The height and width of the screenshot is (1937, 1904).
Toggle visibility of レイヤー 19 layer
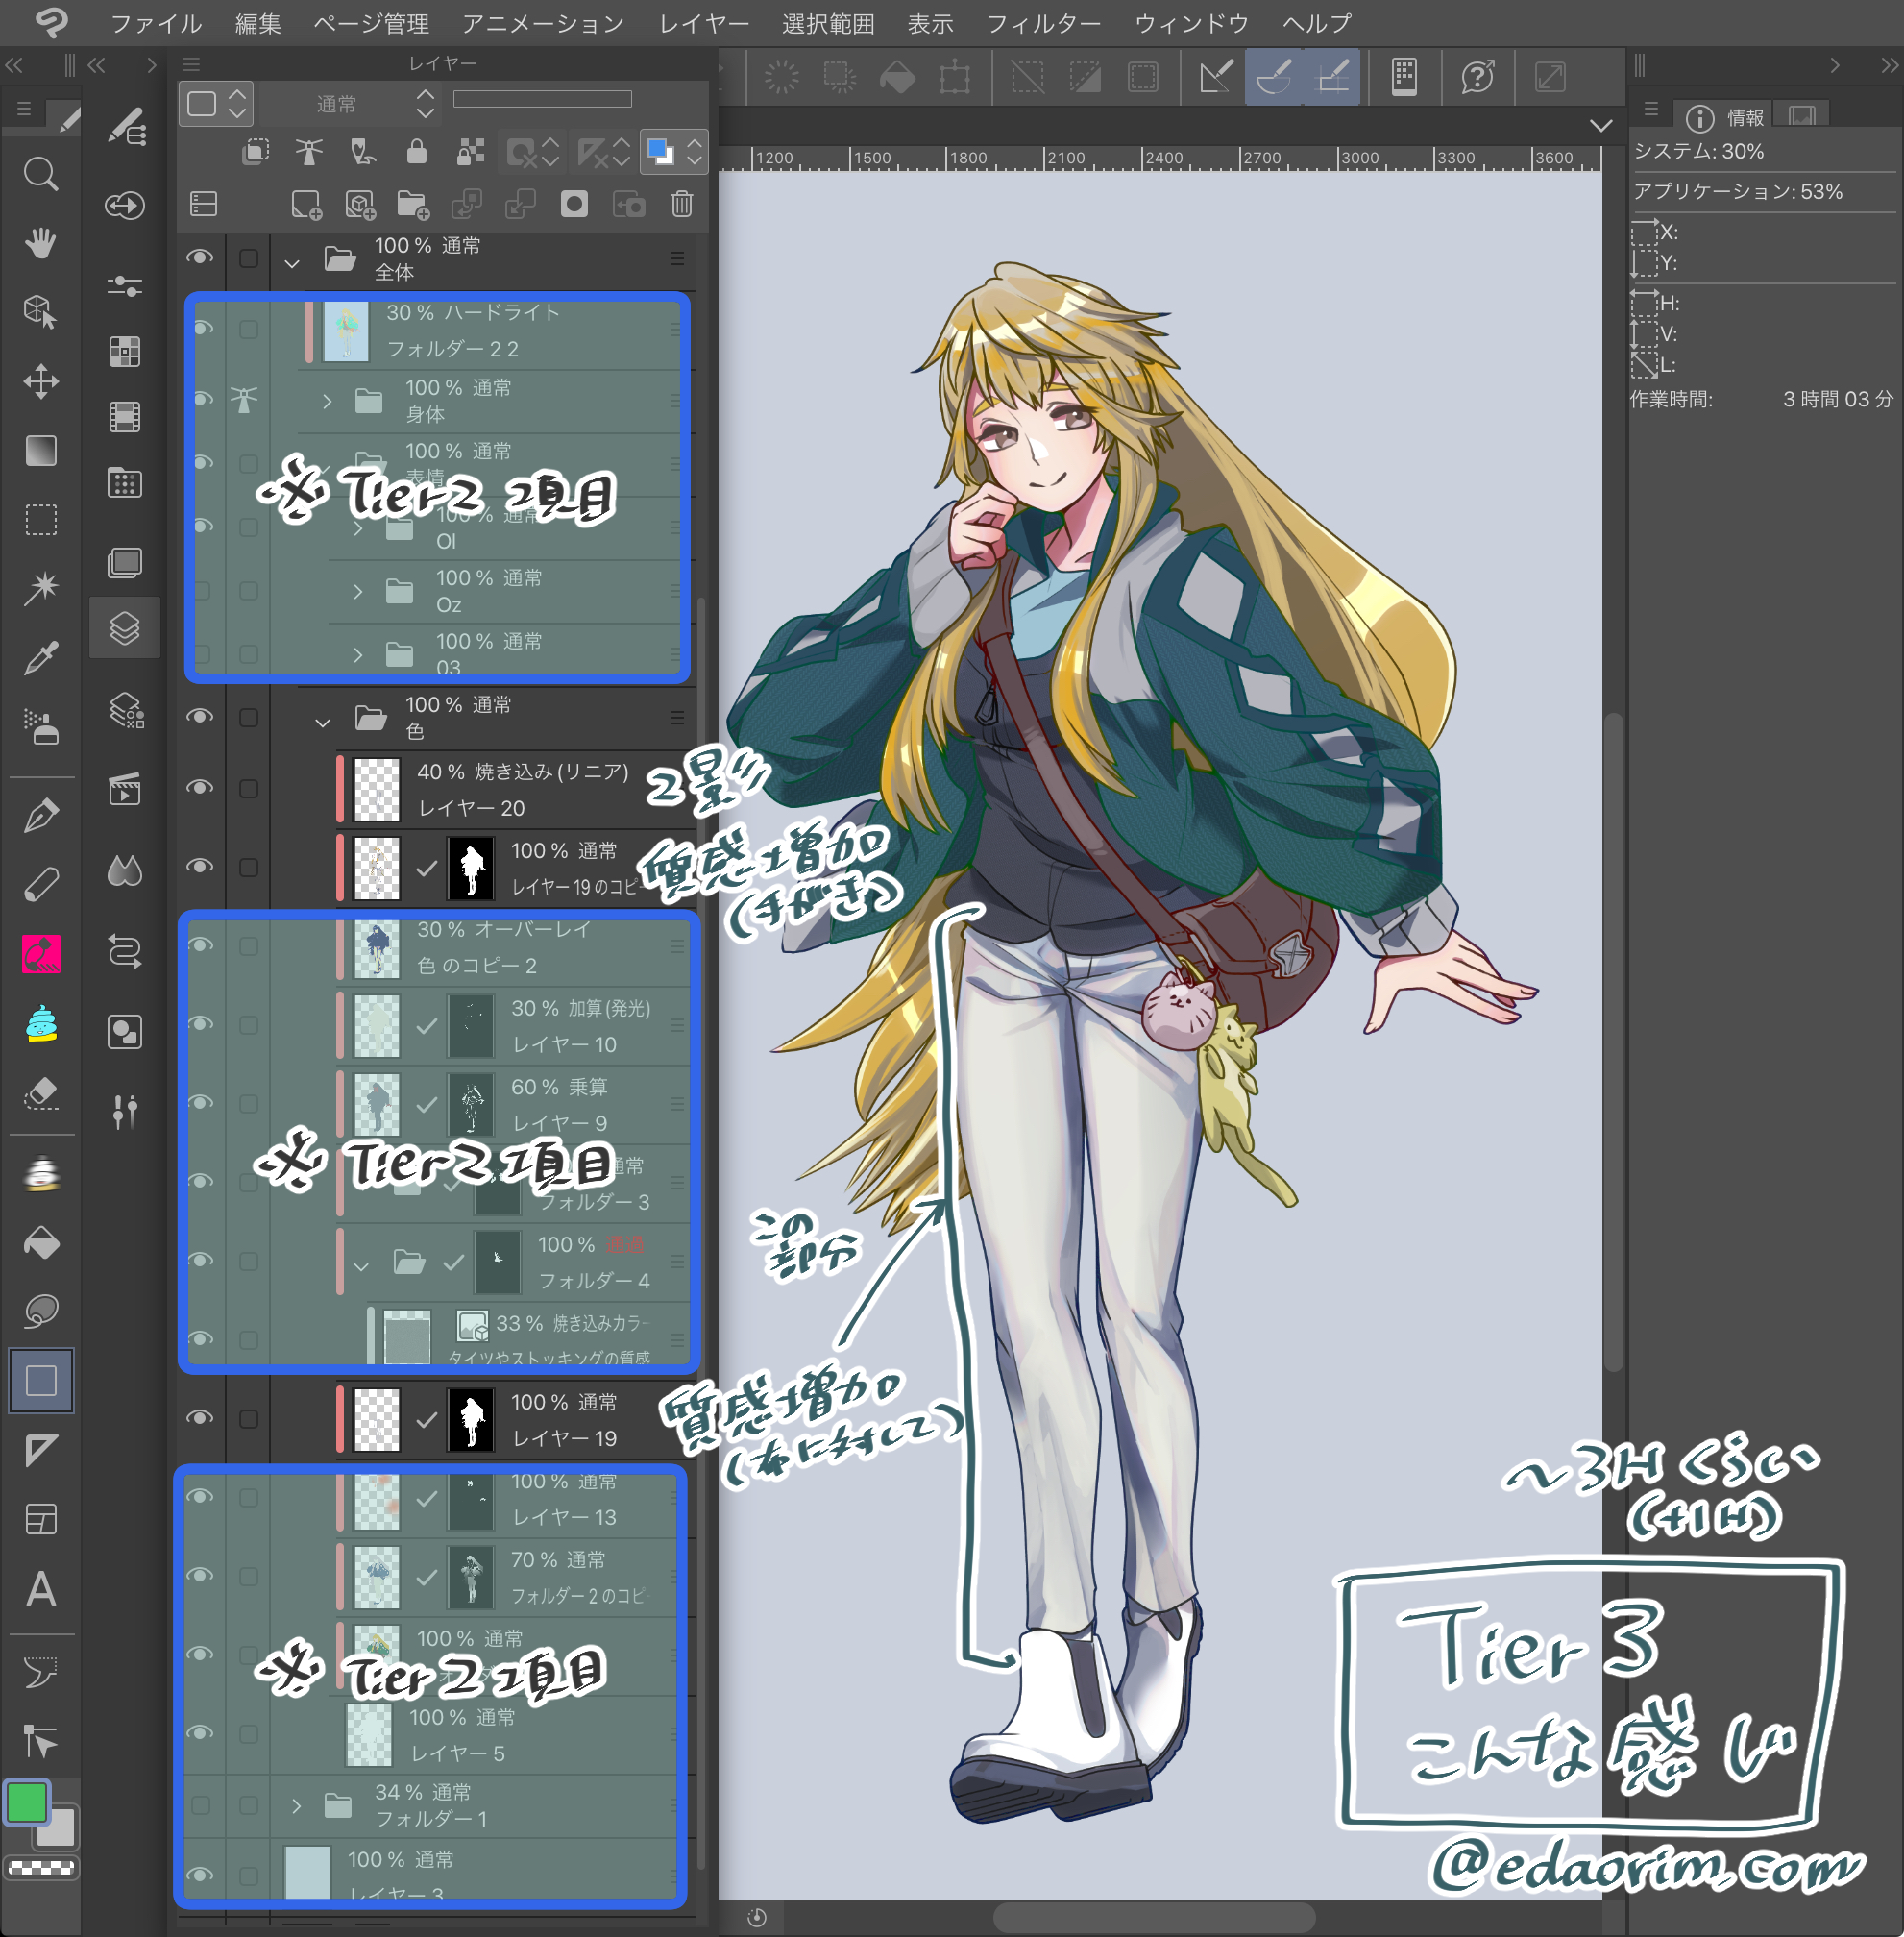[200, 1417]
